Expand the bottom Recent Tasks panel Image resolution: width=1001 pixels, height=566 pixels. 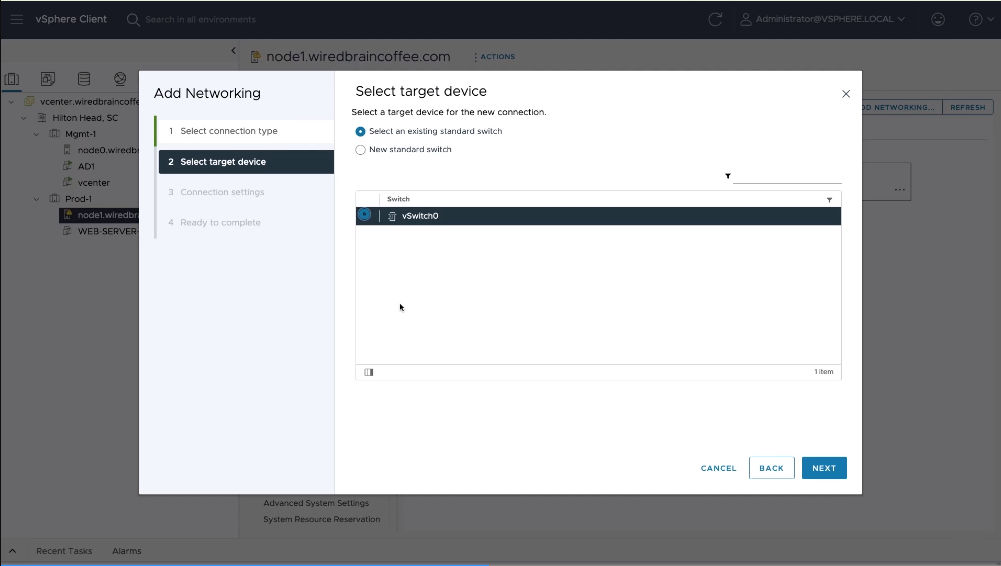[13, 551]
